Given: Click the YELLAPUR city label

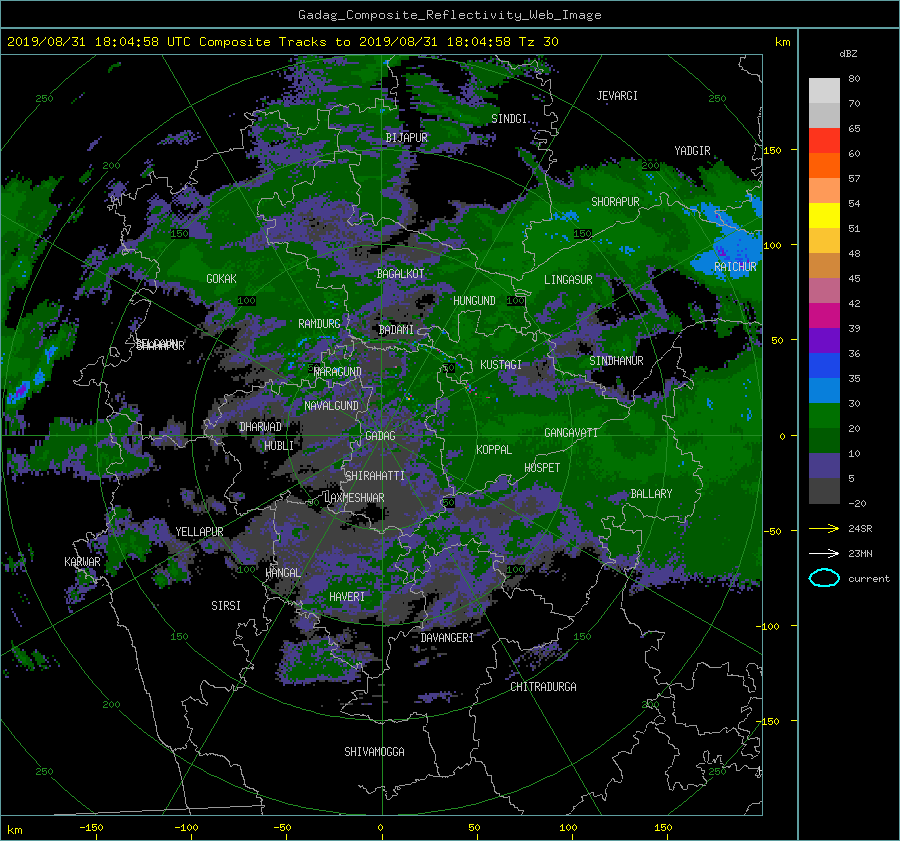Looking at the screenshot, I should (x=199, y=532).
